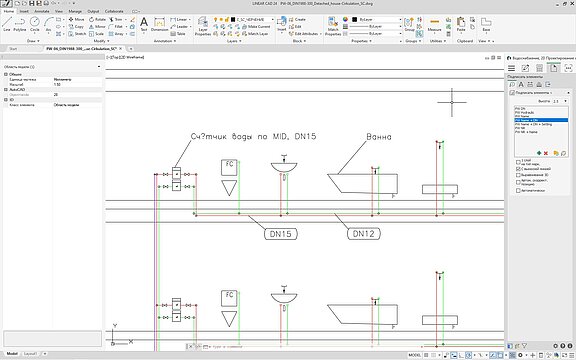Viewport: 576px width, 360px height.
Task: Click the red X delete-template icon
Action: (x=546, y=153)
